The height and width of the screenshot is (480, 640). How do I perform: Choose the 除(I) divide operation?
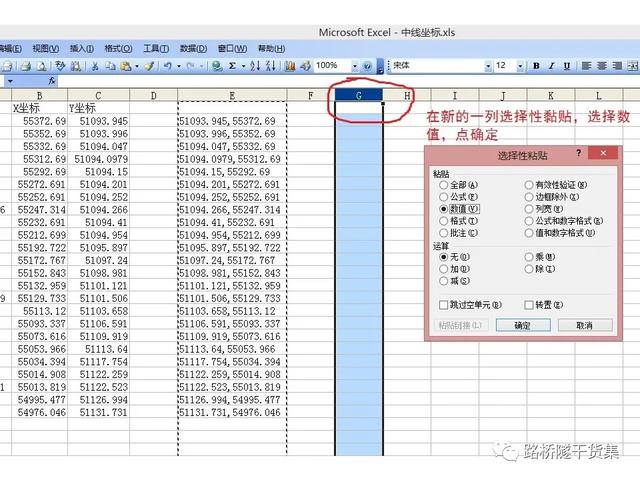pyautogui.click(x=540, y=269)
